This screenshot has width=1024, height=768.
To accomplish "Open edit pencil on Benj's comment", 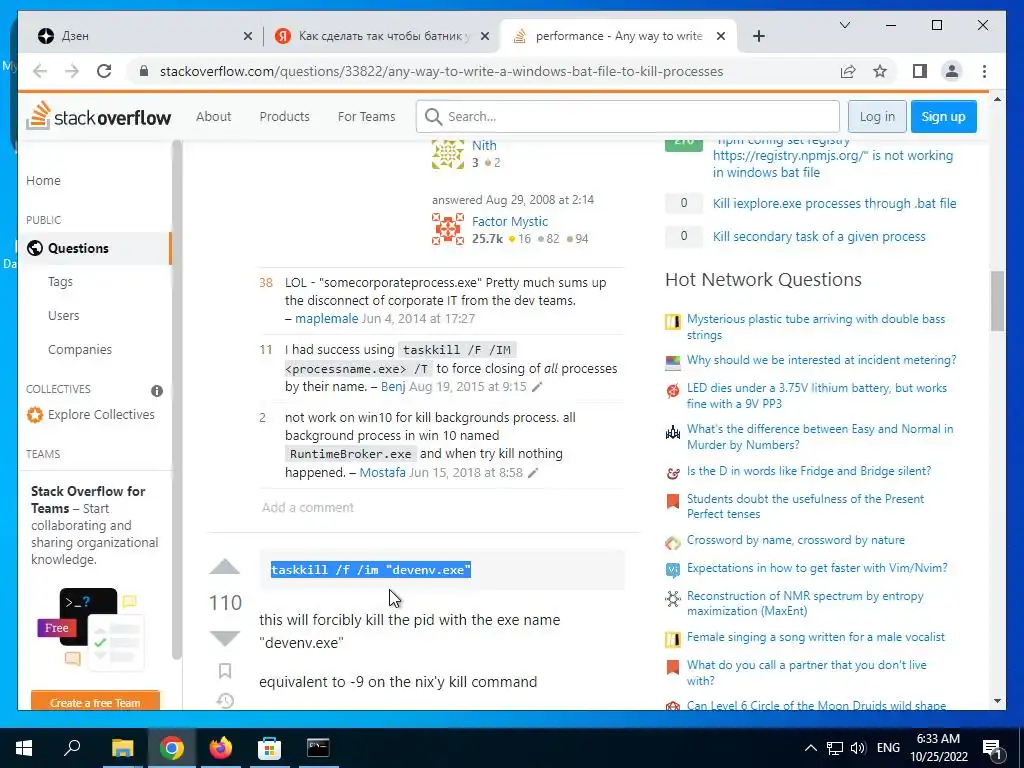I will tap(537, 387).
